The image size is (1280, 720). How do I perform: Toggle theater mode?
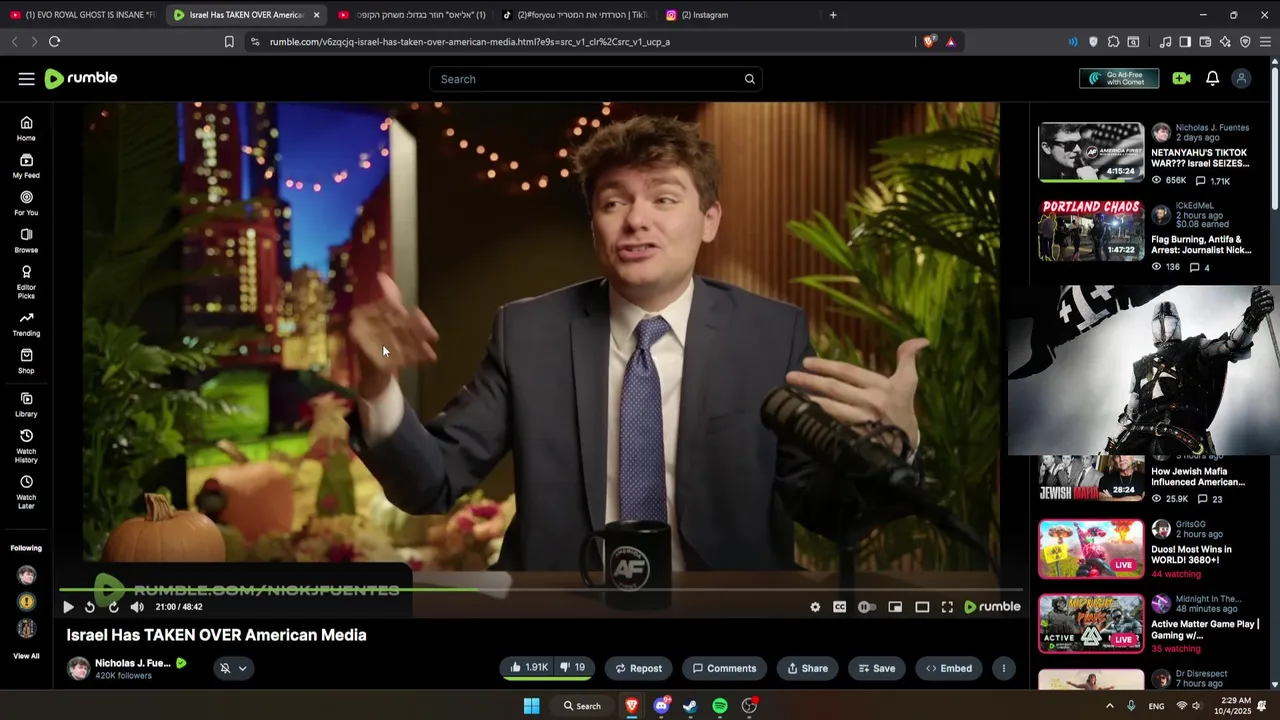(922, 607)
